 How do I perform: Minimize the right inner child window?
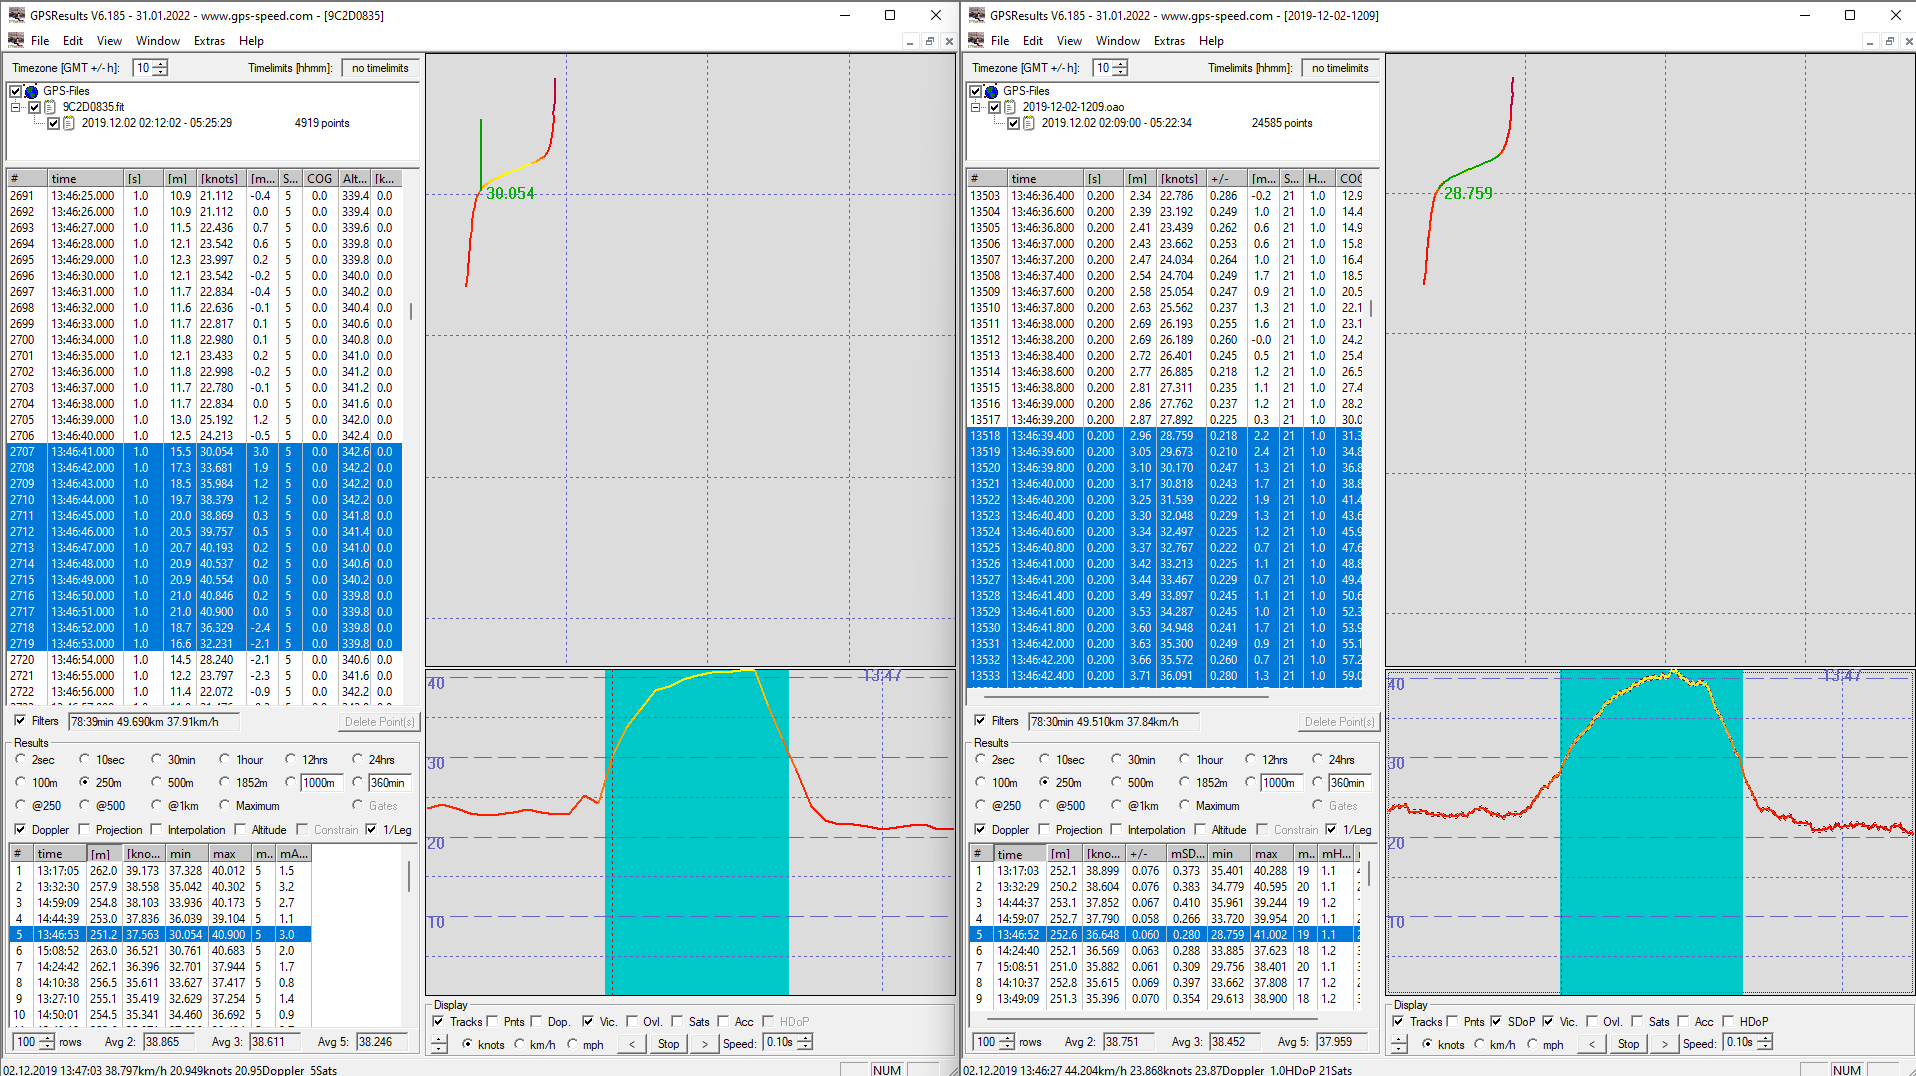coord(1869,41)
